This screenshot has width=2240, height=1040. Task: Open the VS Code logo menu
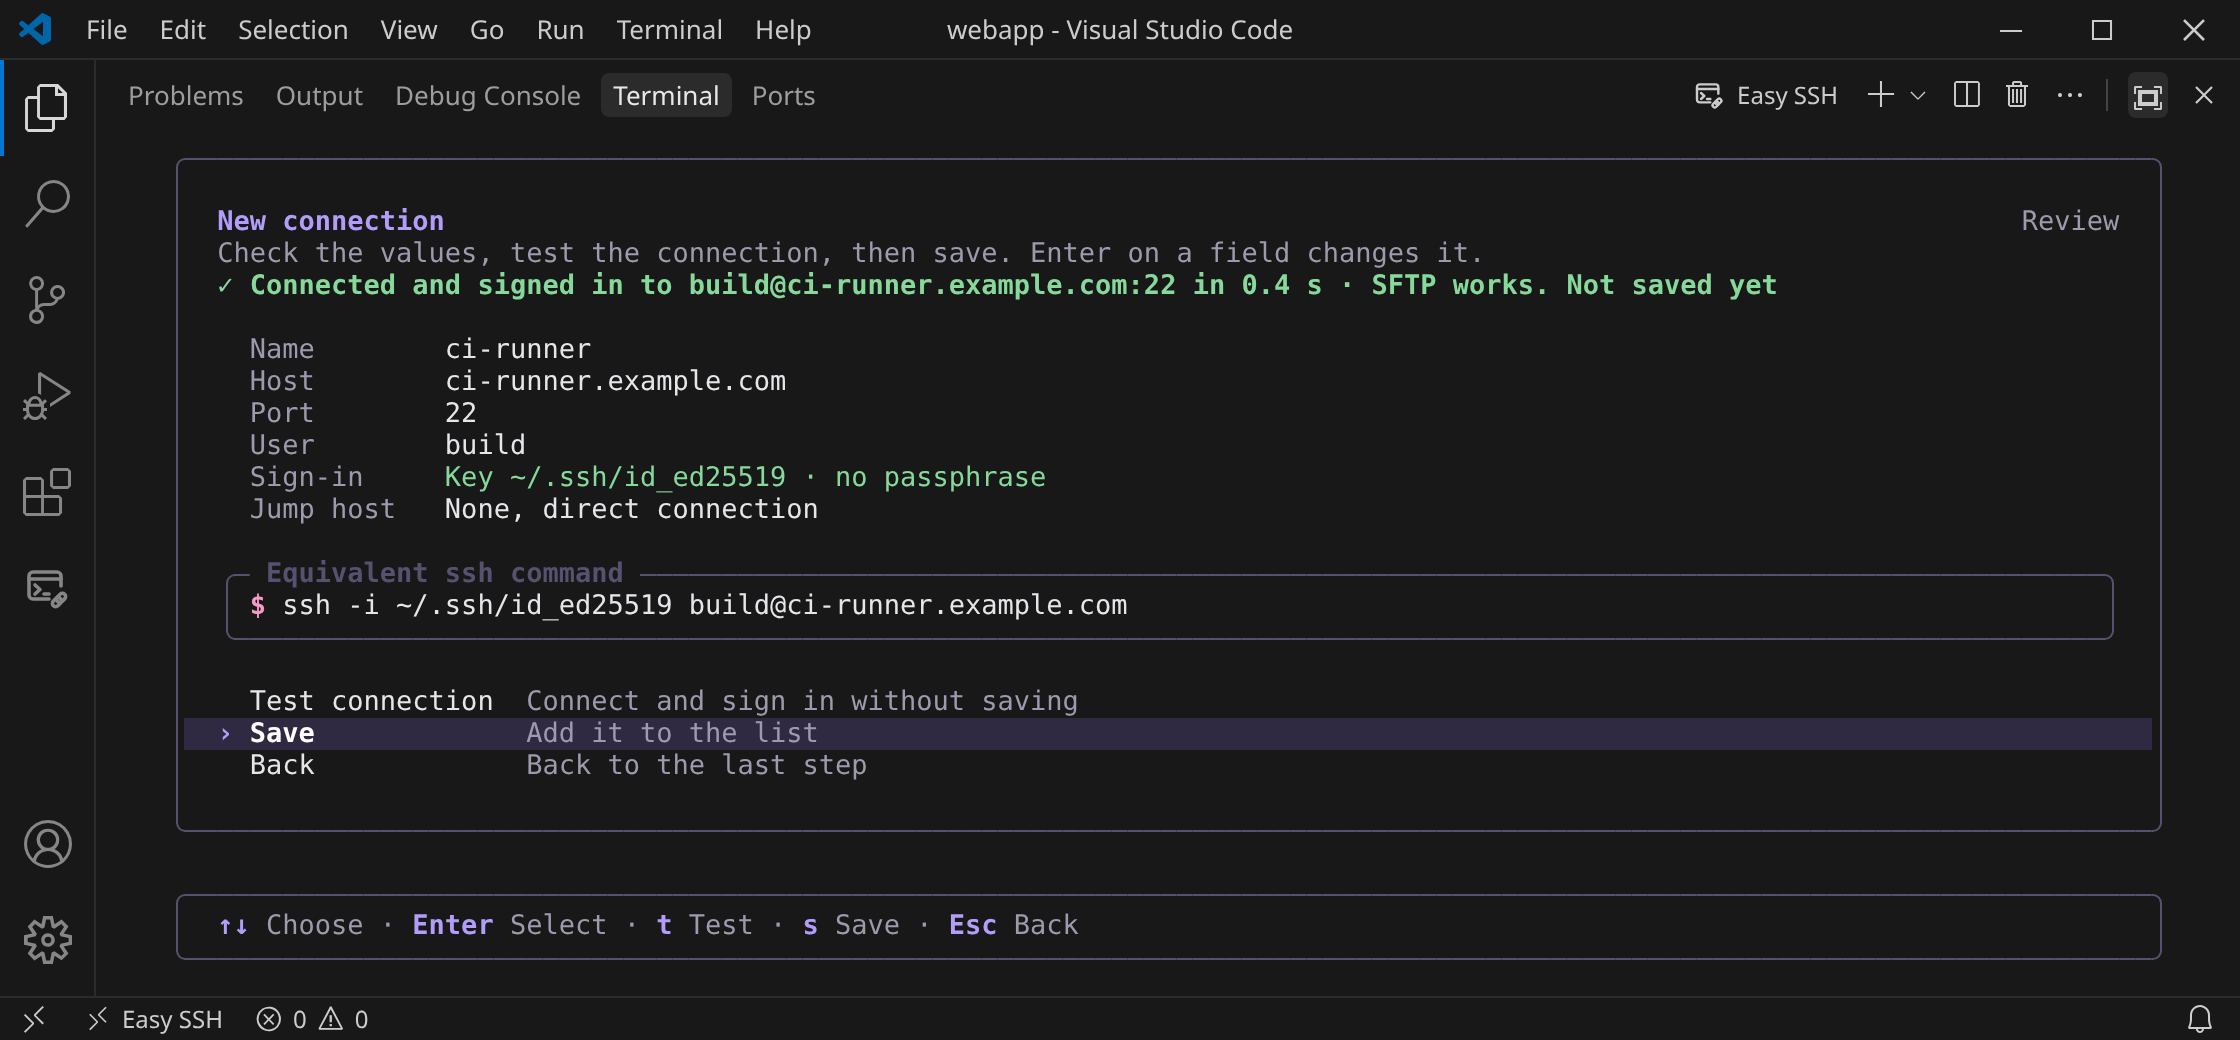36,29
